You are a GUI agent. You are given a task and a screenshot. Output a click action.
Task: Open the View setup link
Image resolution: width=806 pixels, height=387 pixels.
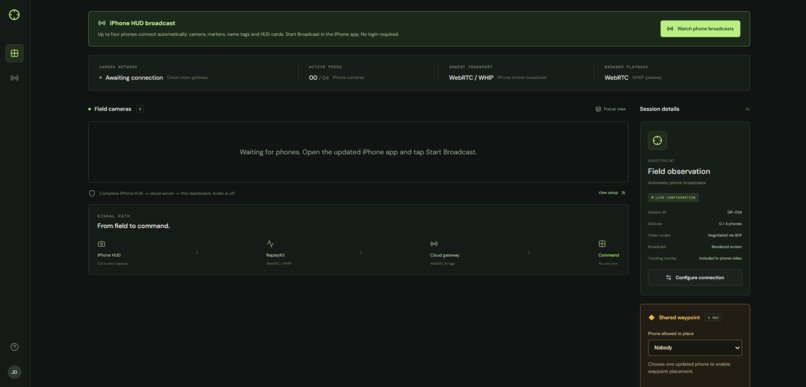612,193
